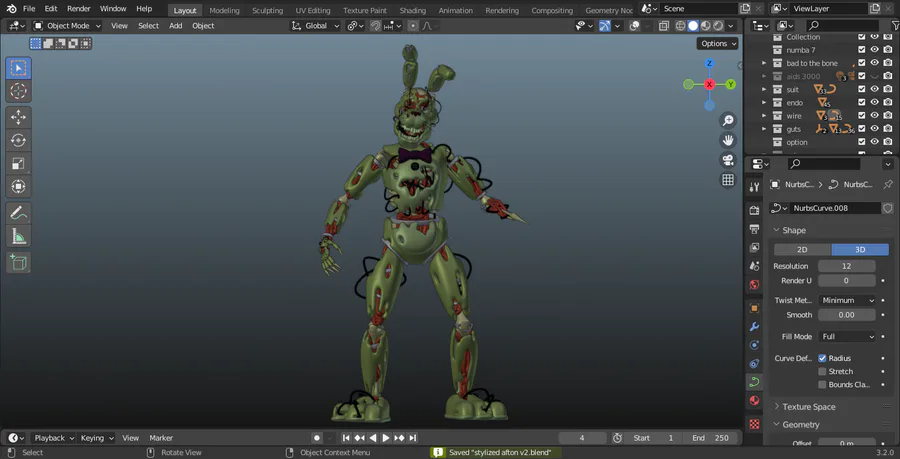The width and height of the screenshot is (900, 459).
Task: Open the Object Mode dropdown
Action: 67,25
